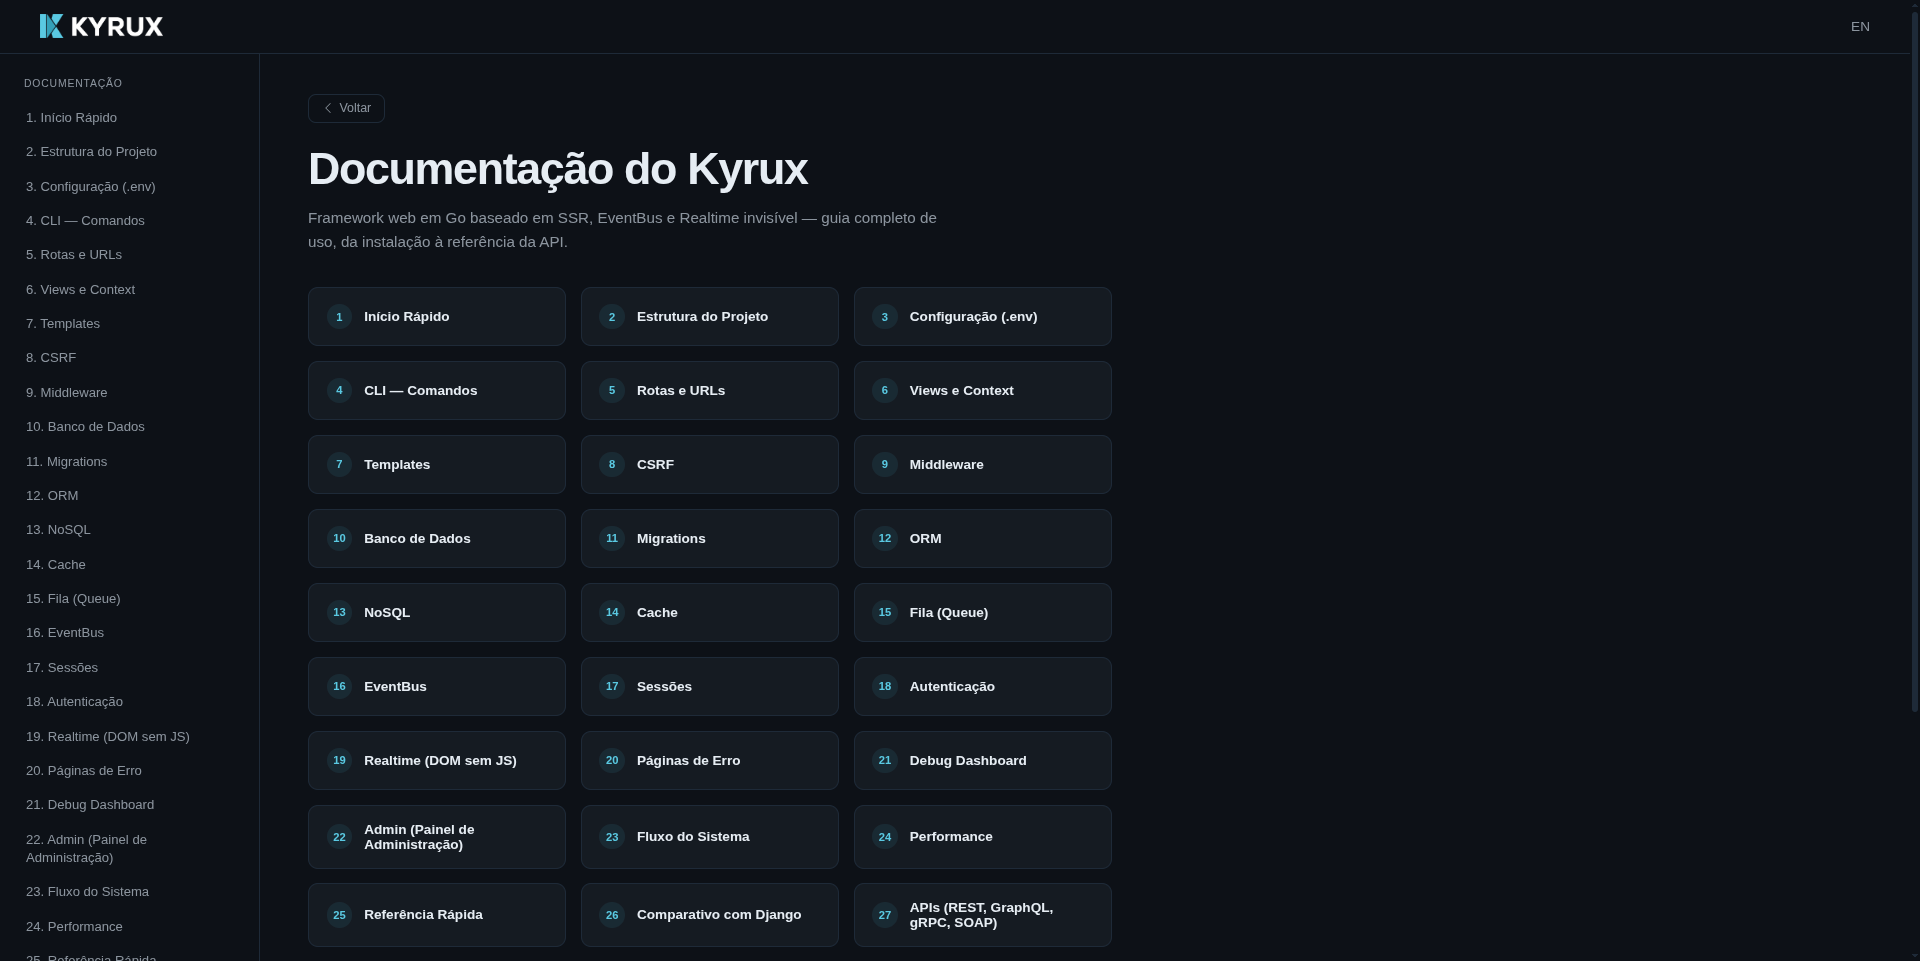Viewport: 1920px width, 961px height.
Task: Open the Debug Dashboard card
Action: click(983, 761)
